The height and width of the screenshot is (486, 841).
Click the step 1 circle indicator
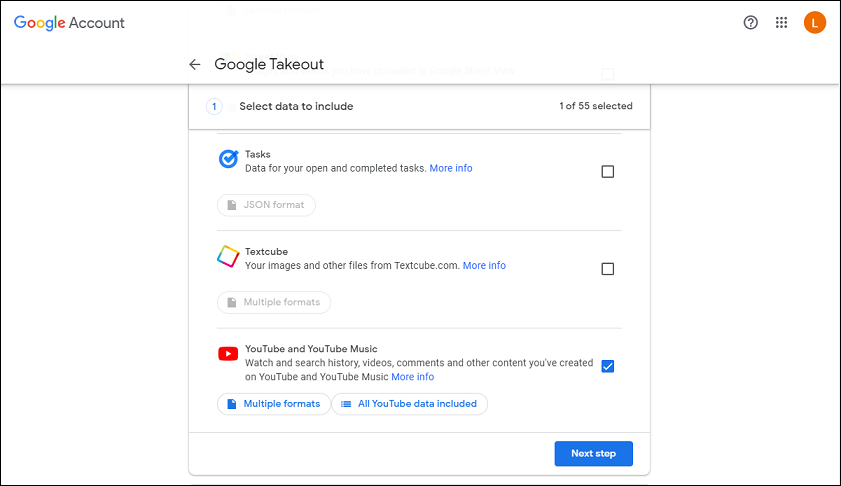point(215,106)
